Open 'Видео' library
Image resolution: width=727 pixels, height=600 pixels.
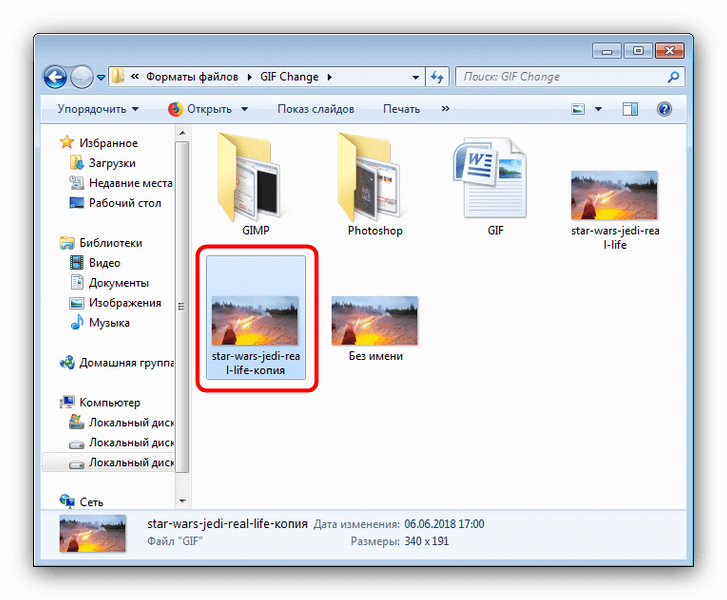point(105,263)
